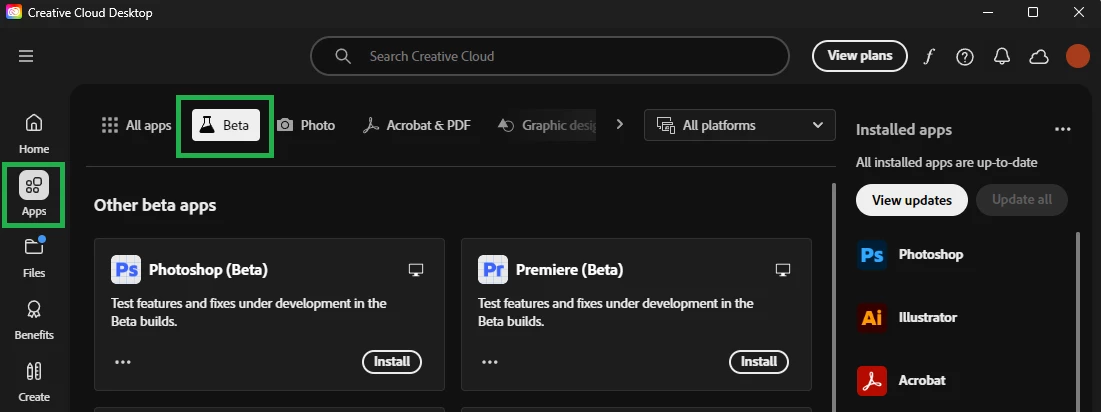Open the Create sidebar section

click(34, 382)
